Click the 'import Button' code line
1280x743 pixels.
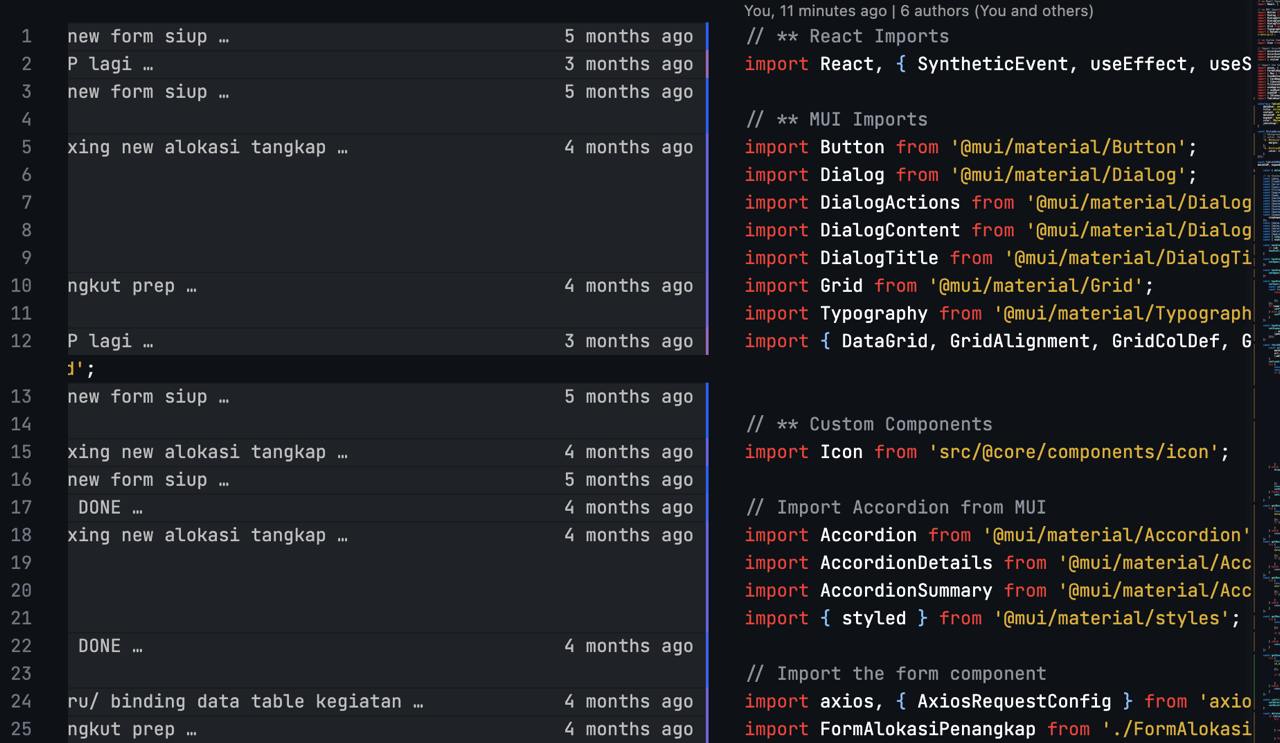pyautogui.click(x=971, y=147)
